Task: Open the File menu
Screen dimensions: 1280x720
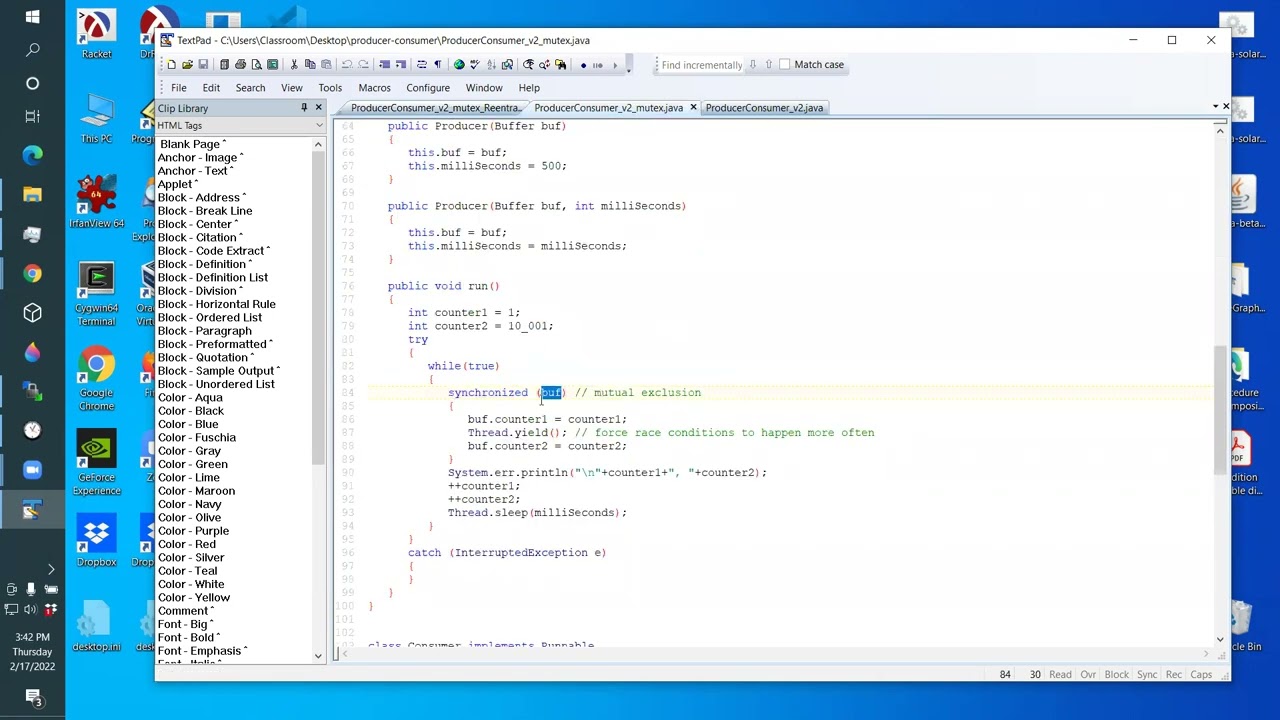Action: (x=178, y=88)
